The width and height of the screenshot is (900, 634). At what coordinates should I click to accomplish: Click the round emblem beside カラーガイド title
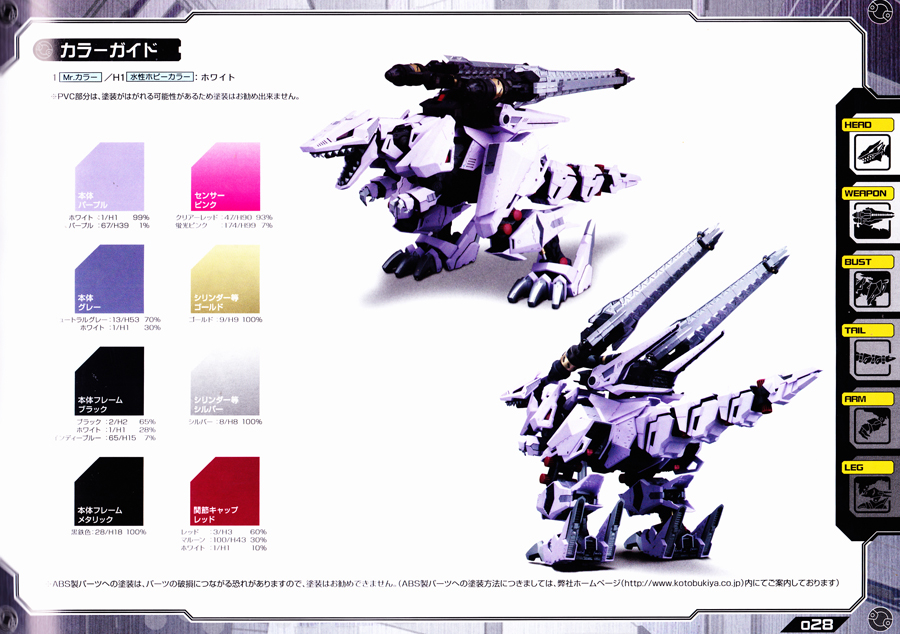point(44,50)
